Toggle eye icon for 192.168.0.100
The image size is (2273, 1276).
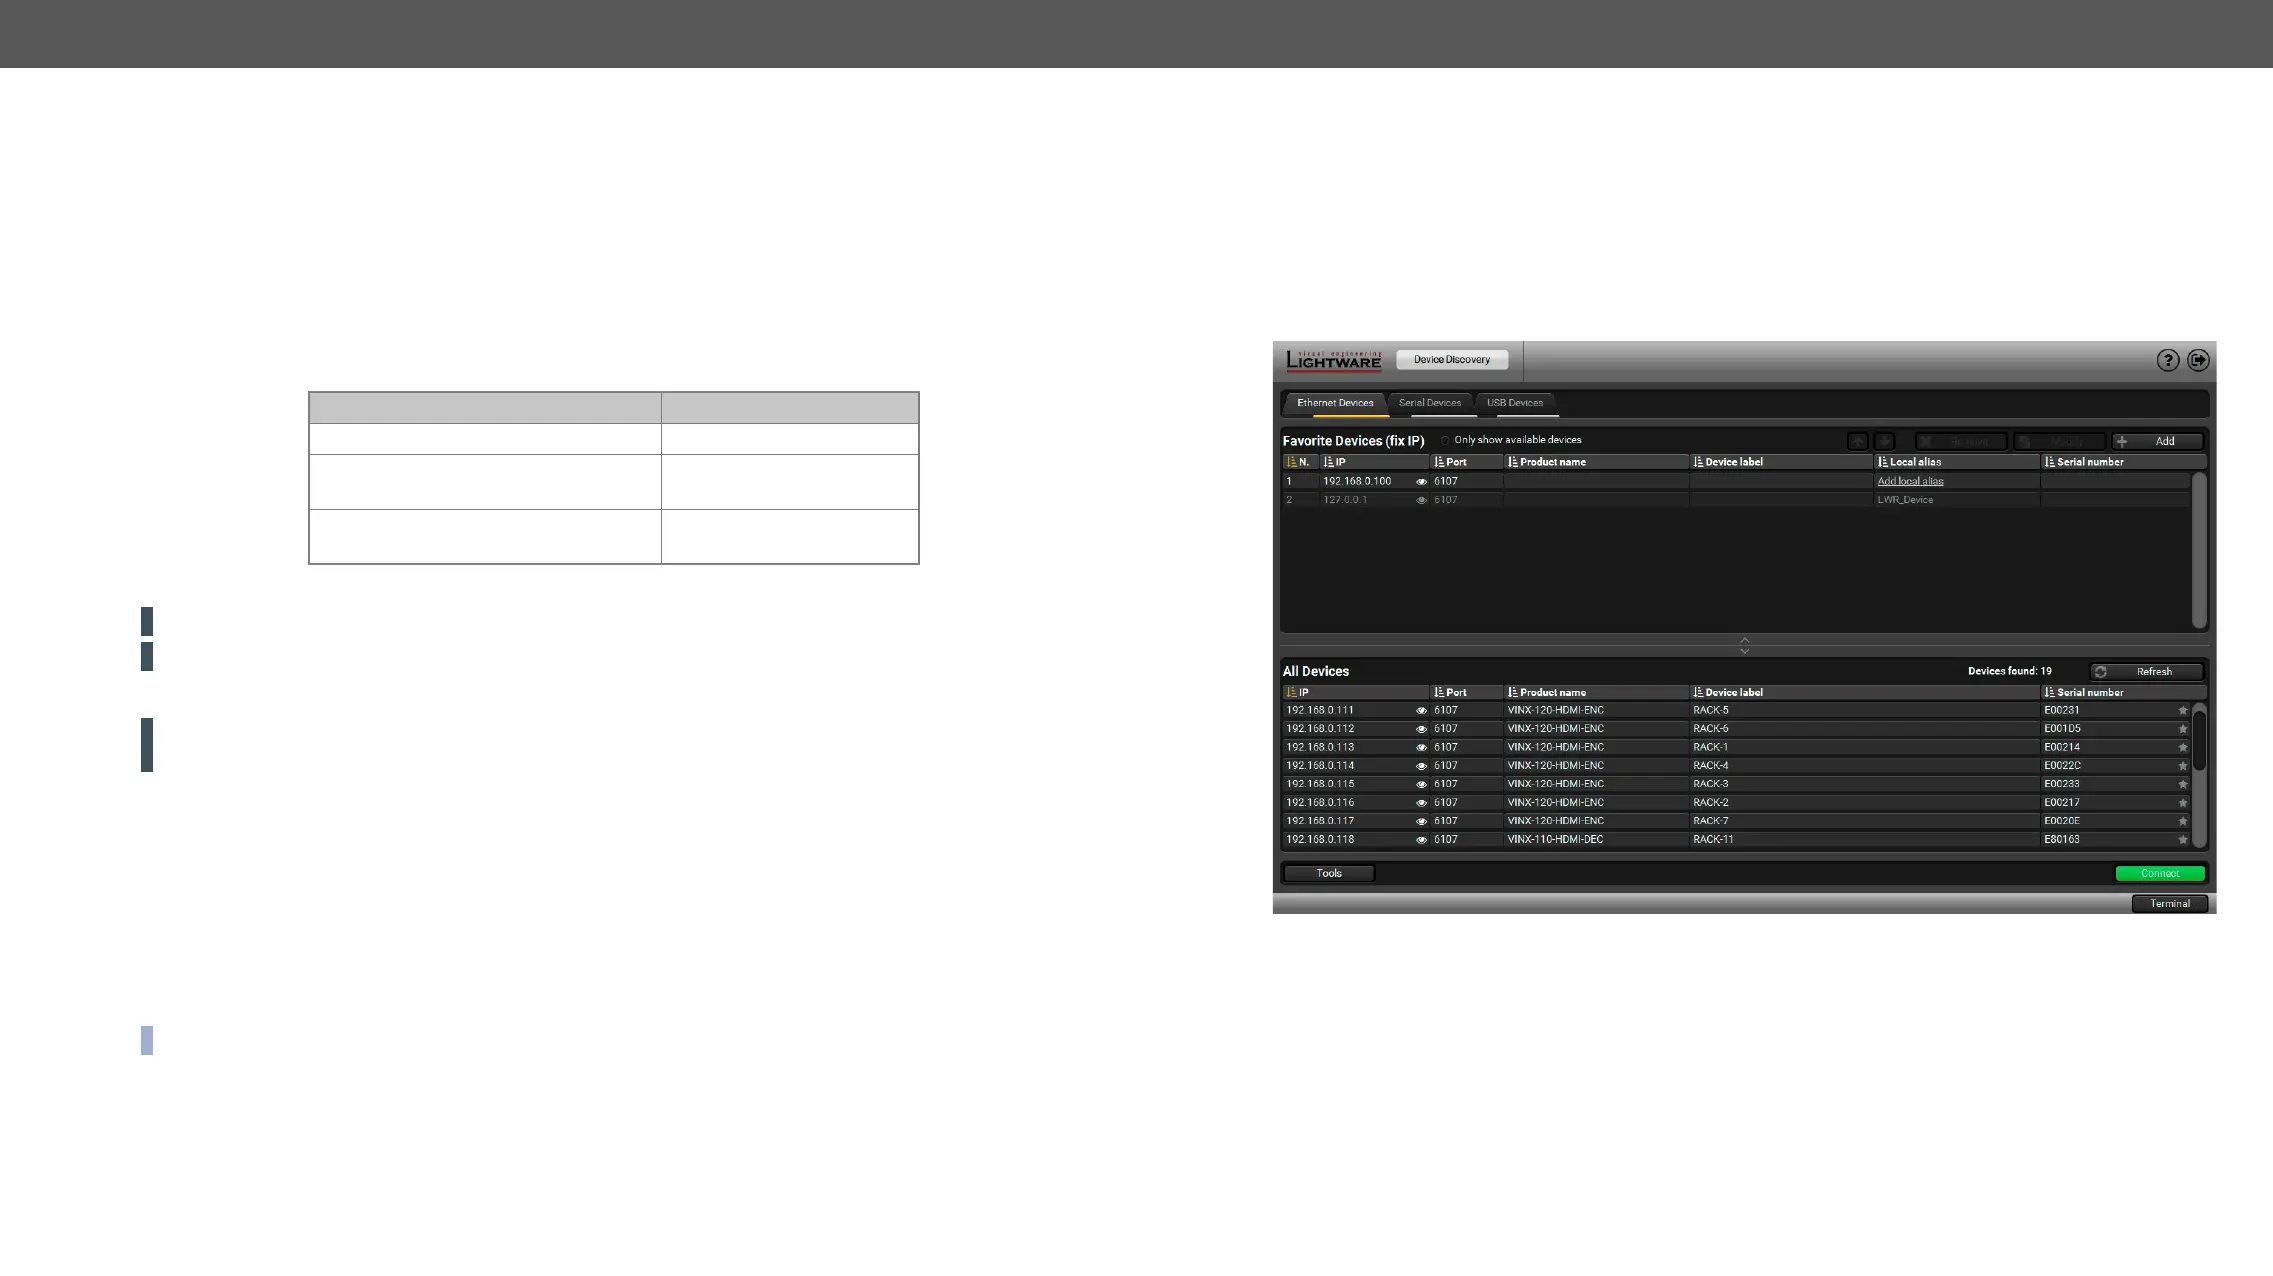click(x=1421, y=482)
